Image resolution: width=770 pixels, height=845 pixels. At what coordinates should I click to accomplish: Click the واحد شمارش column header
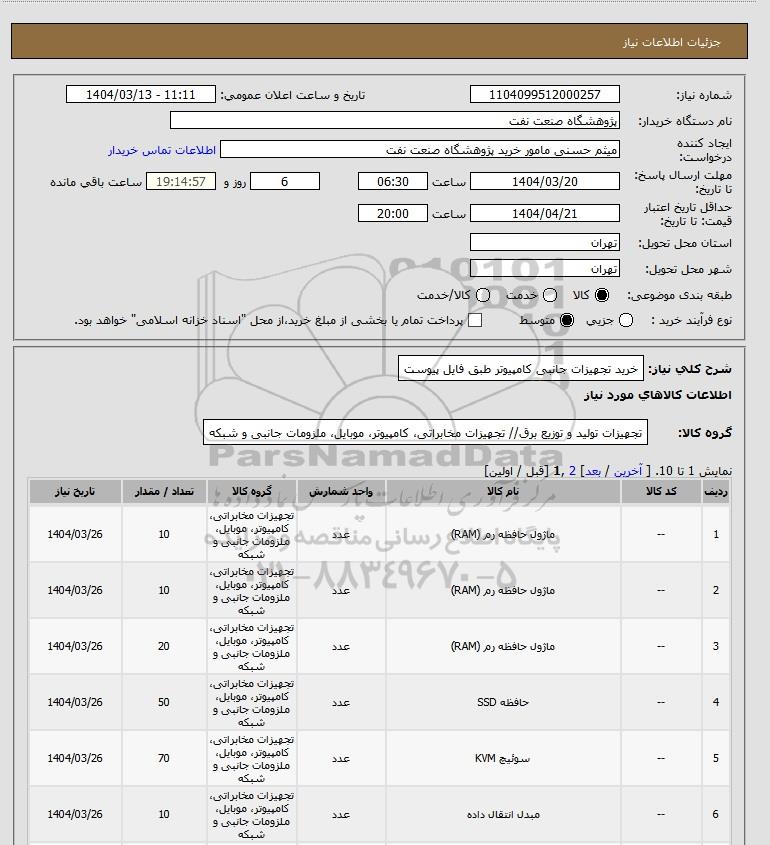pos(341,491)
